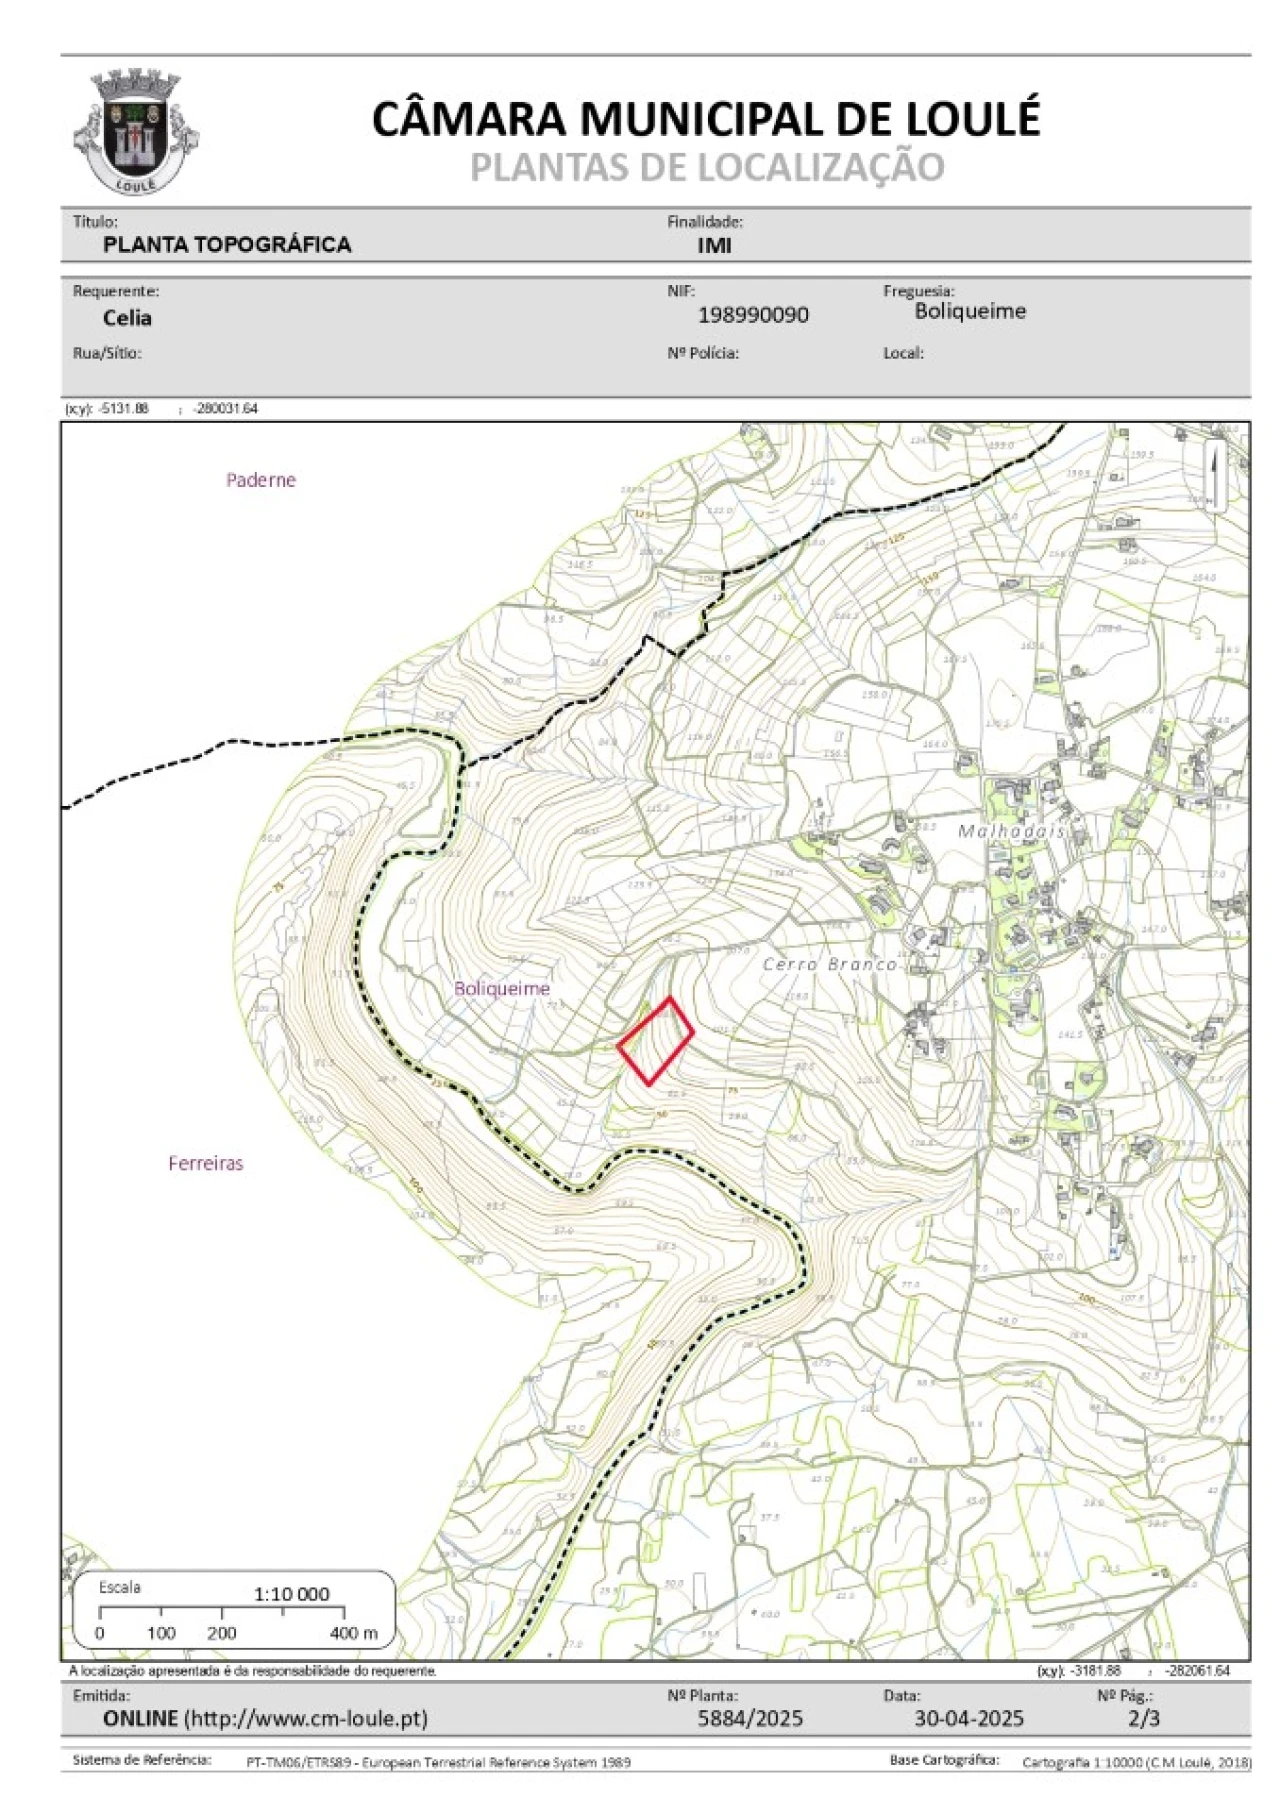The image size is (1280, 1814).
Task: Click the Boliqueime label on the map
Action: pos(502,988)
